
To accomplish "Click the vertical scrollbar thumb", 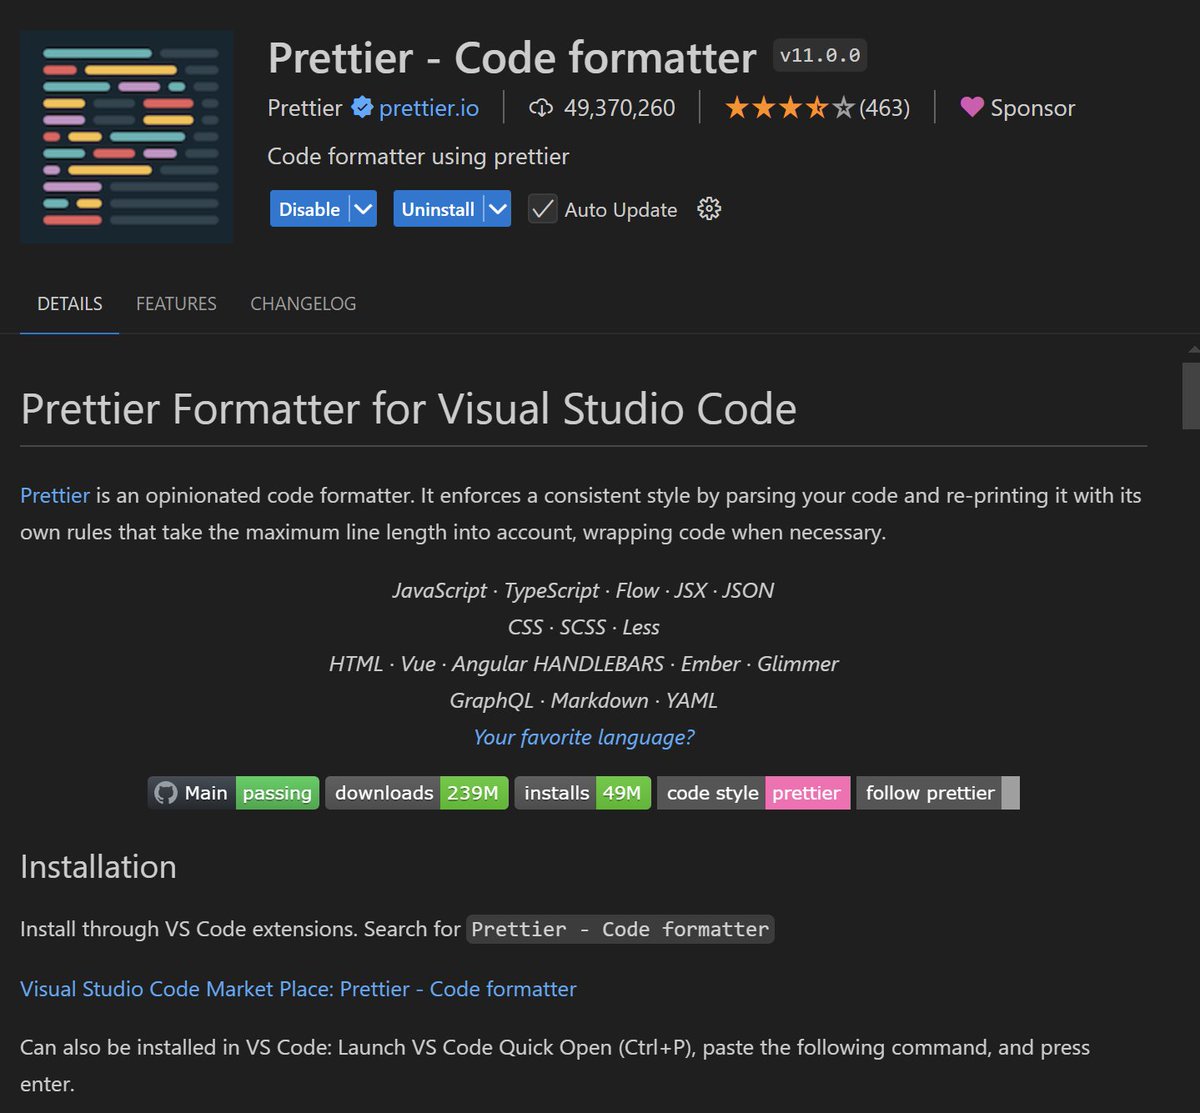I will [x=1191, y=395].
